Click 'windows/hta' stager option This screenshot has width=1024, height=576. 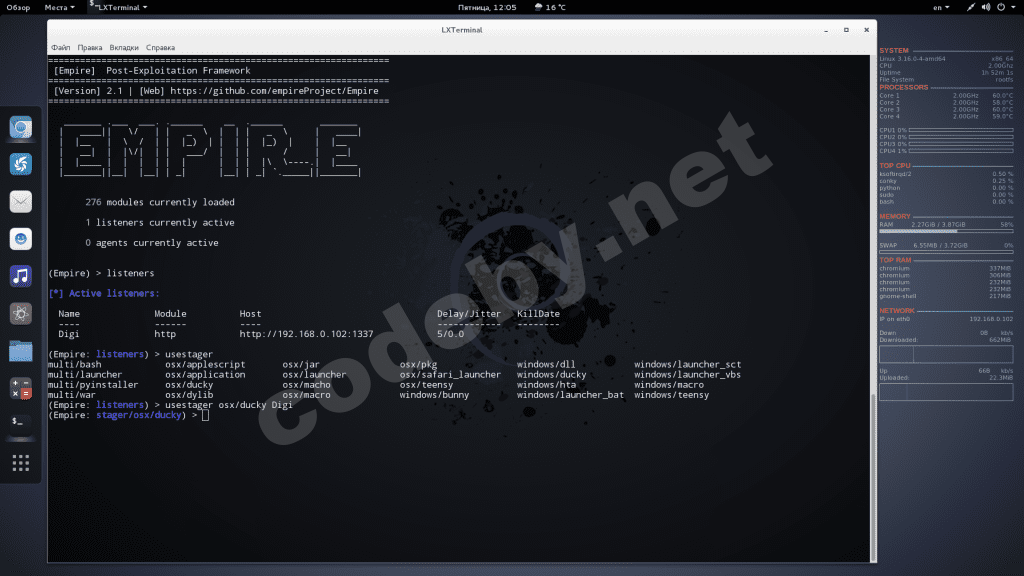click(x=546, y=385)
